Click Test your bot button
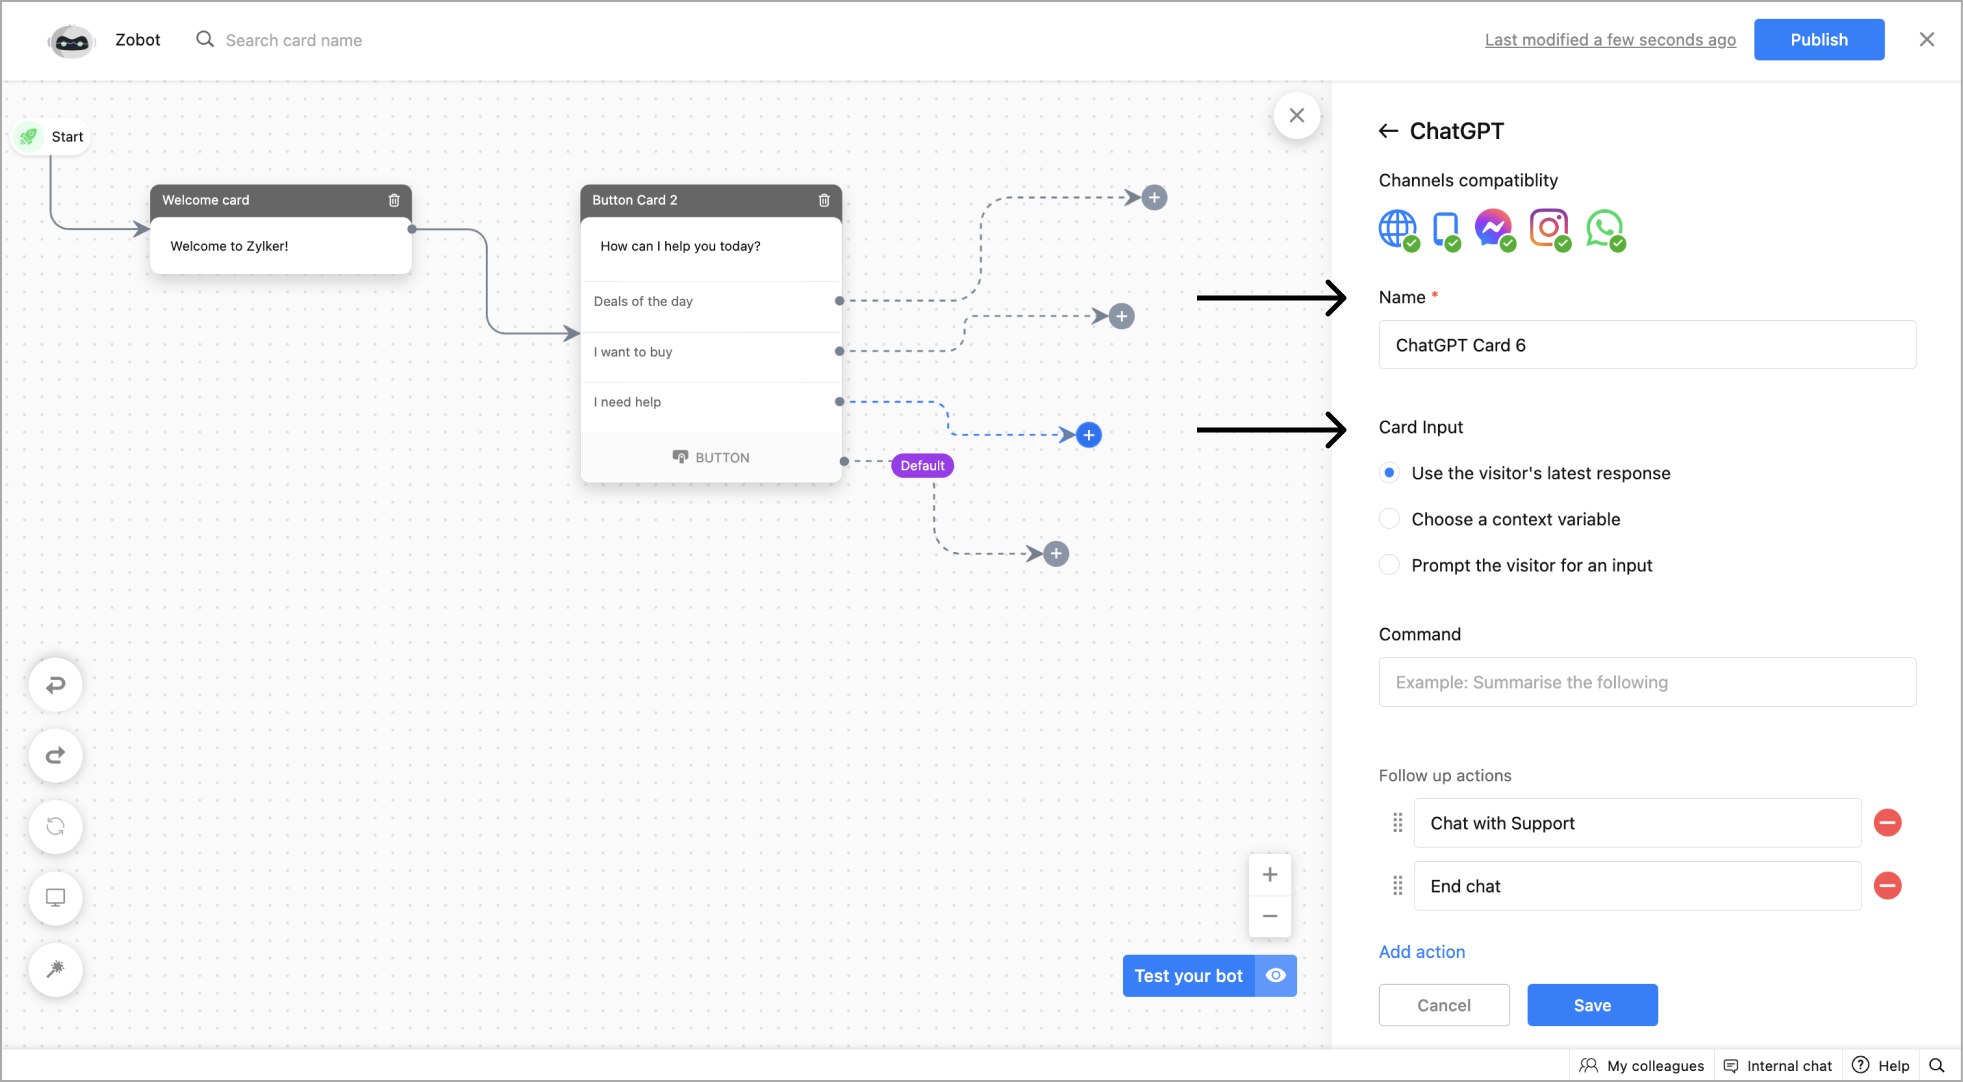 (1189, 976)
